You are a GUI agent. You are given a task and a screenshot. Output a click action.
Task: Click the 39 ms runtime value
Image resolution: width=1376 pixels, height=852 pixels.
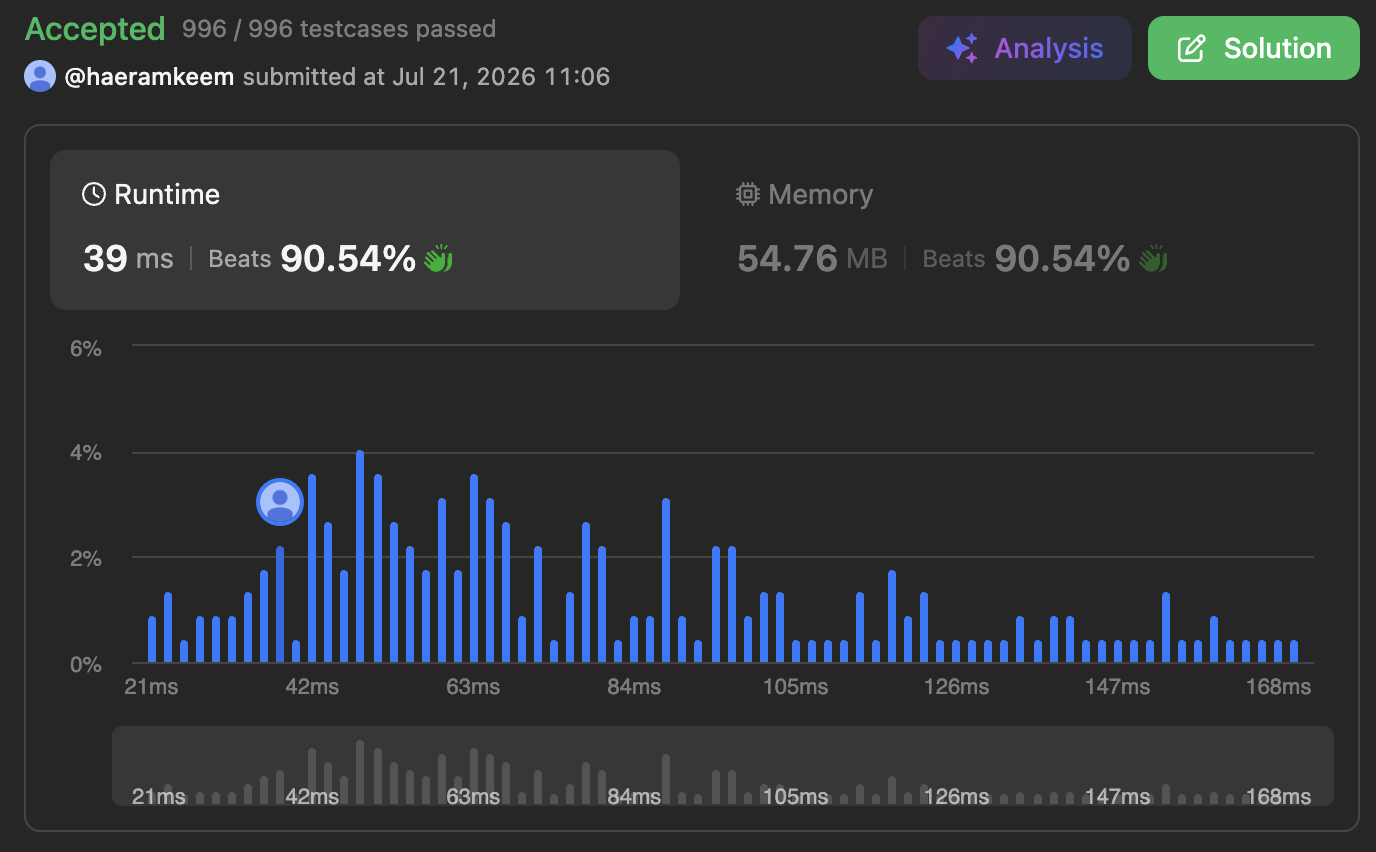[128, 259]
